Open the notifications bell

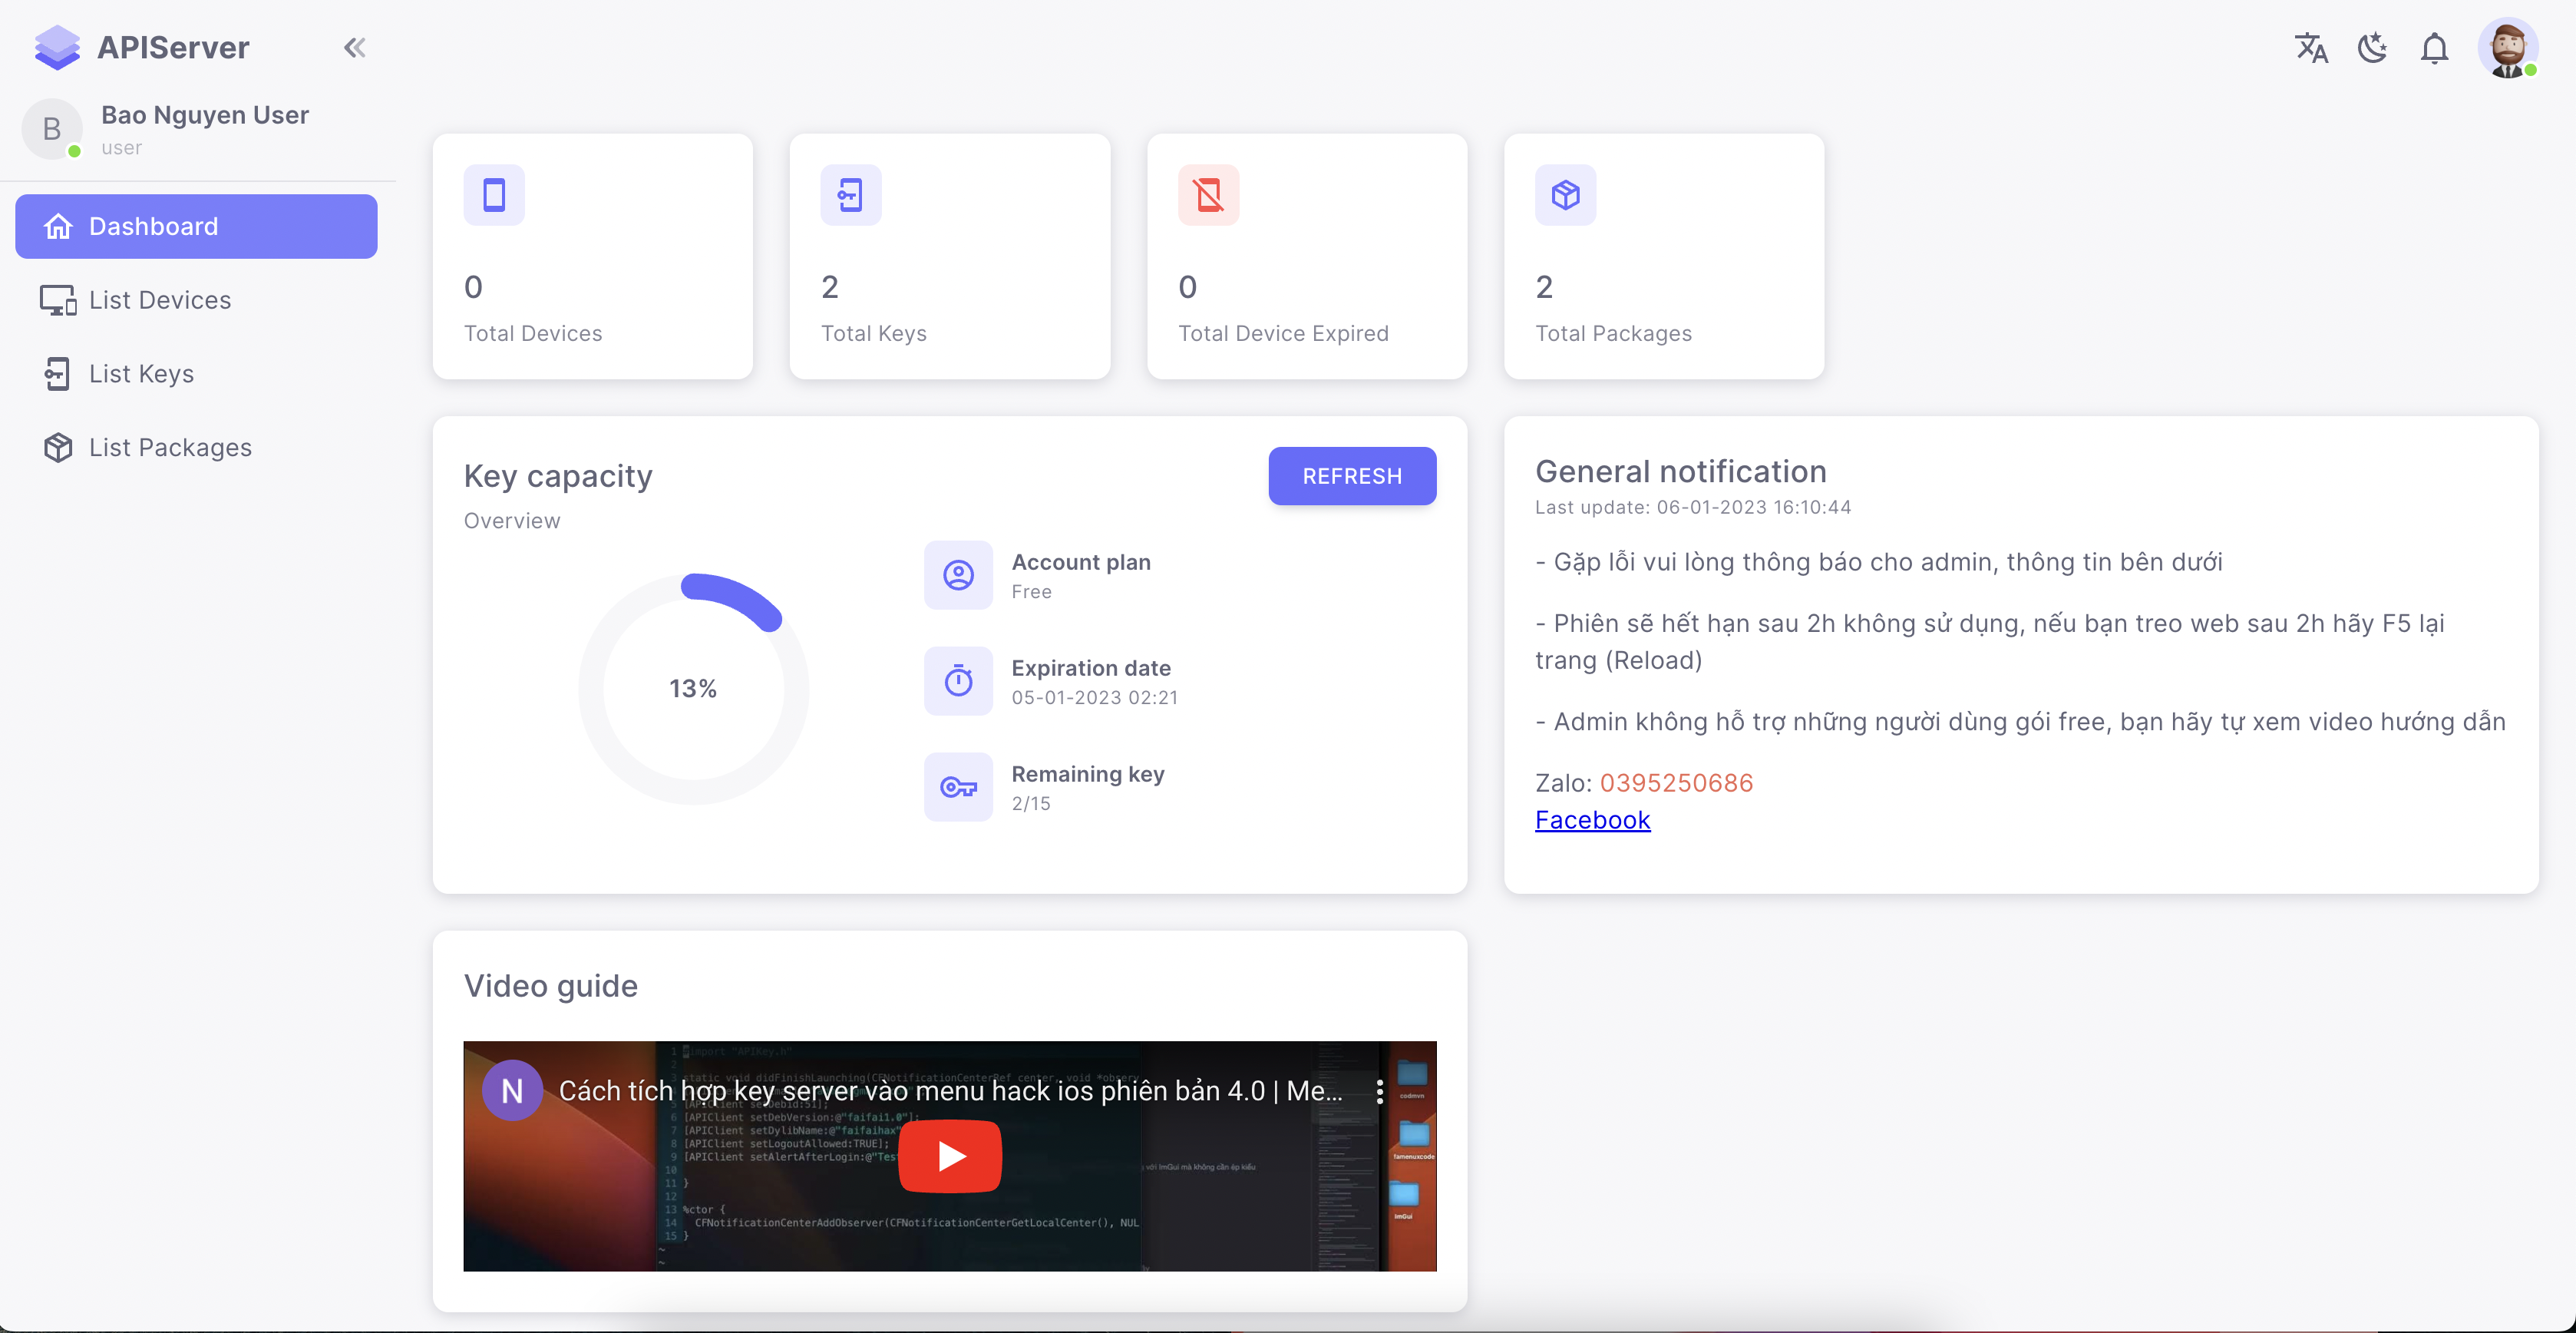(2434, 47)
